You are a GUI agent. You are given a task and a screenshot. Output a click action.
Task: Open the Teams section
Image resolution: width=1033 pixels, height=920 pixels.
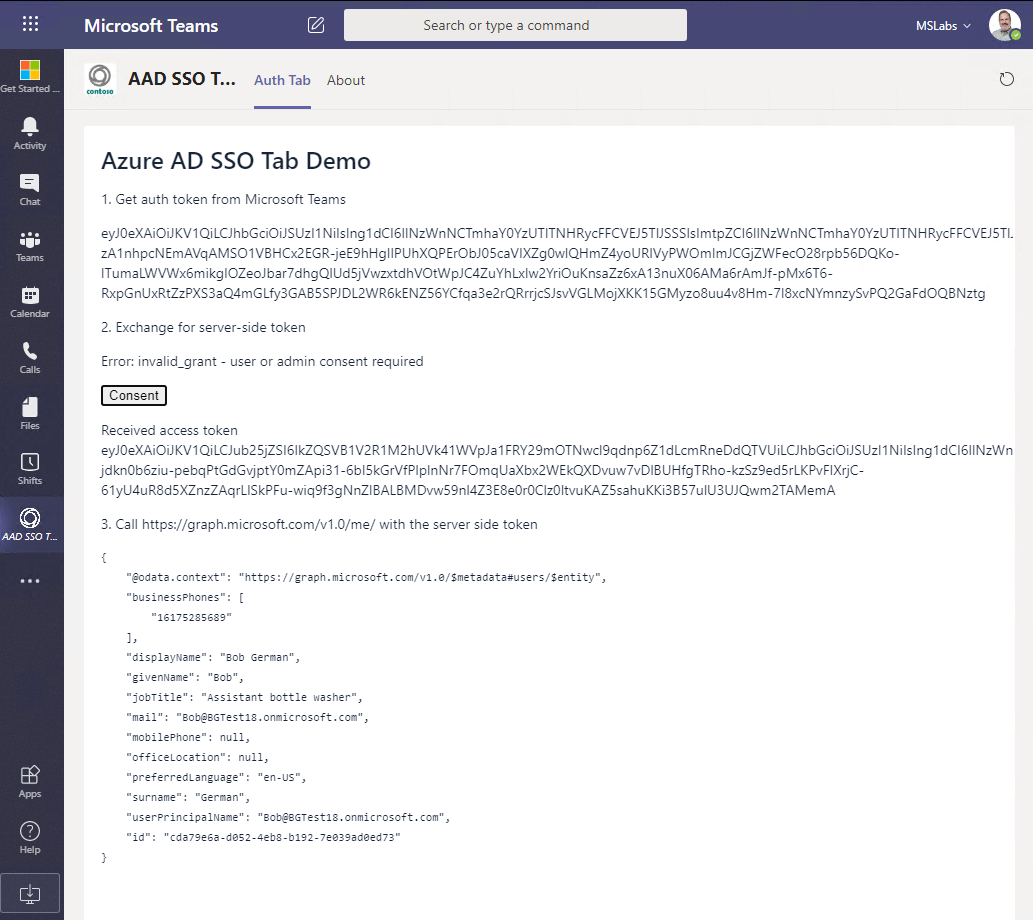tap(30, 246)
